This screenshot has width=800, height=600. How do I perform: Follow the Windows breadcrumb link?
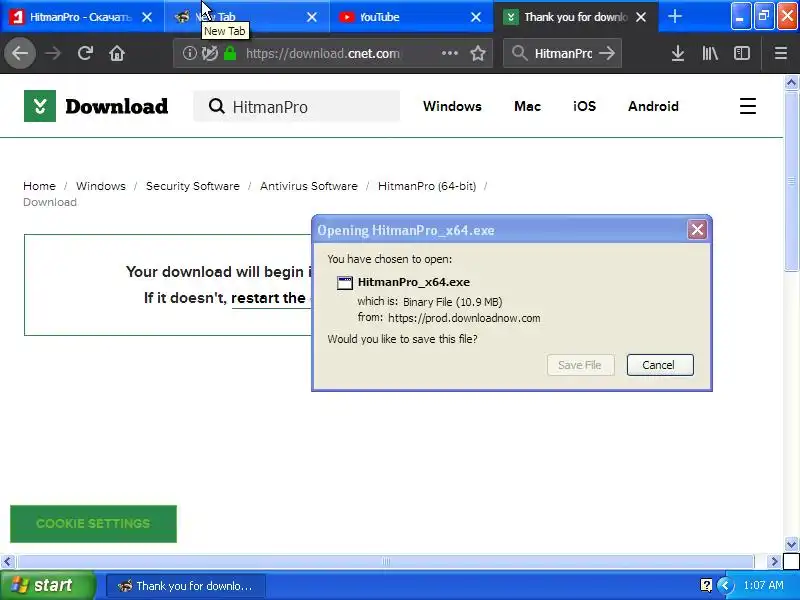101,186
